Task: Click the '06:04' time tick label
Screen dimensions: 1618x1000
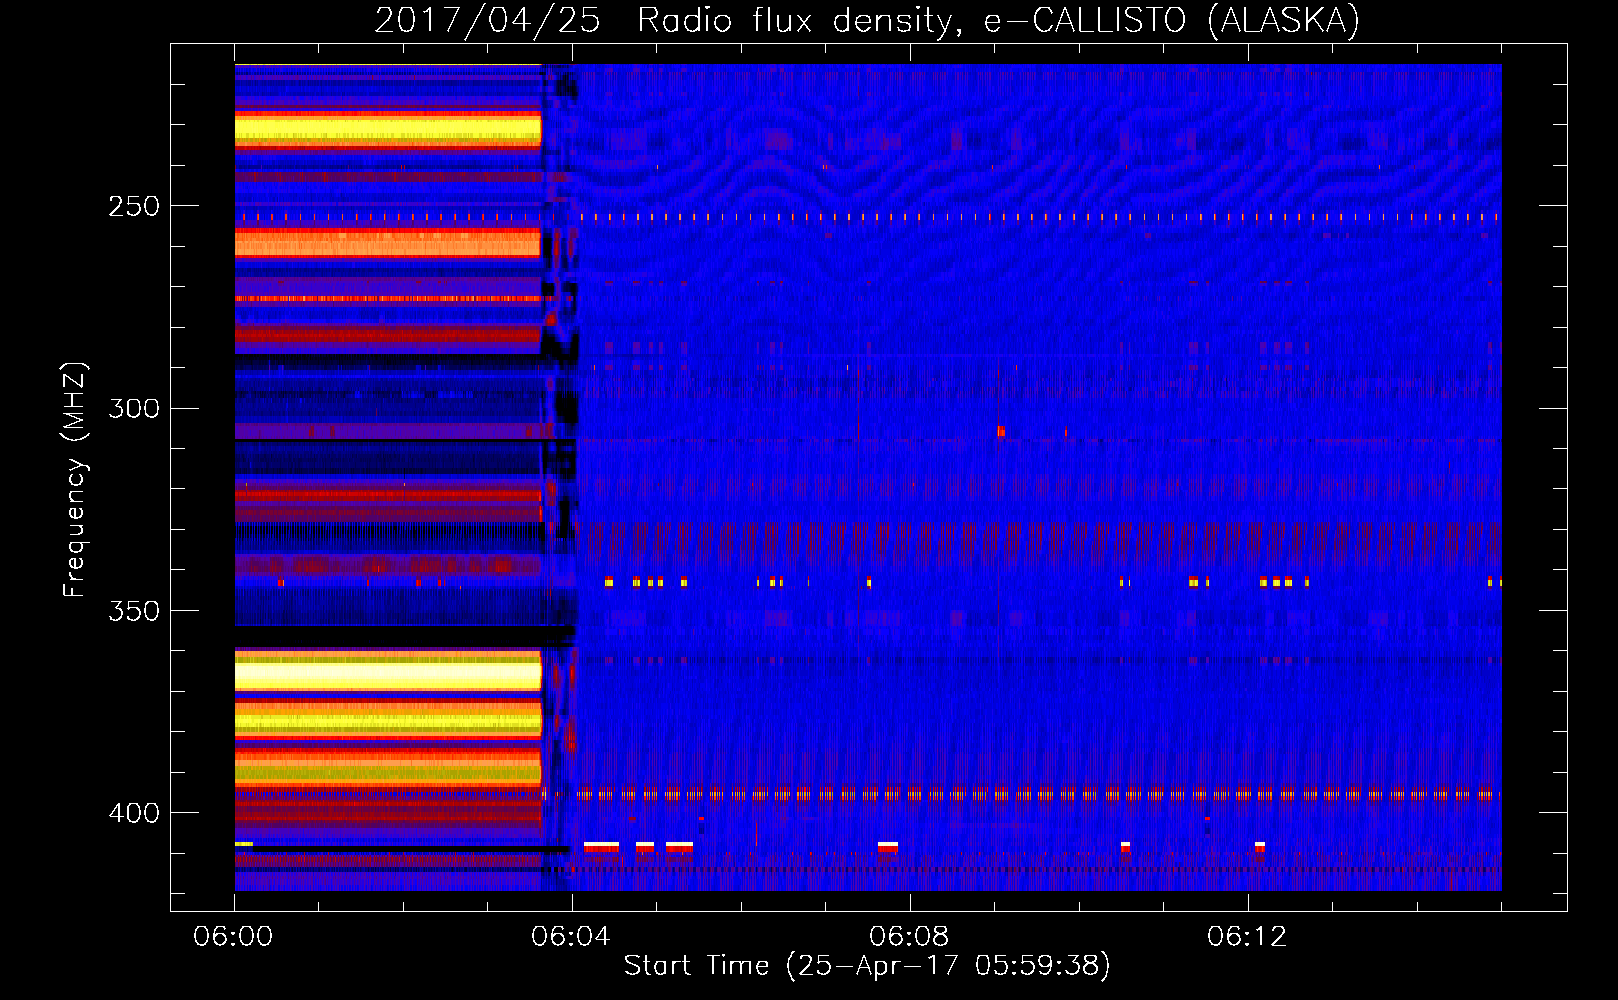Action: pyautogui.click(x=571, y=937)
